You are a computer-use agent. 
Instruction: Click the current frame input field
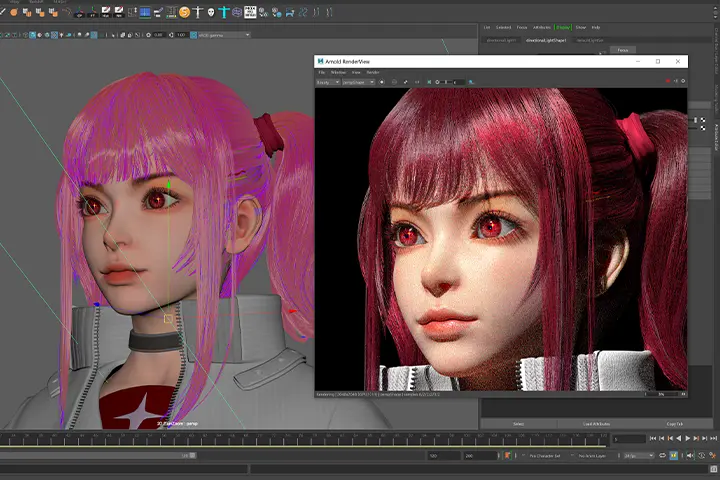coord(629,438)
